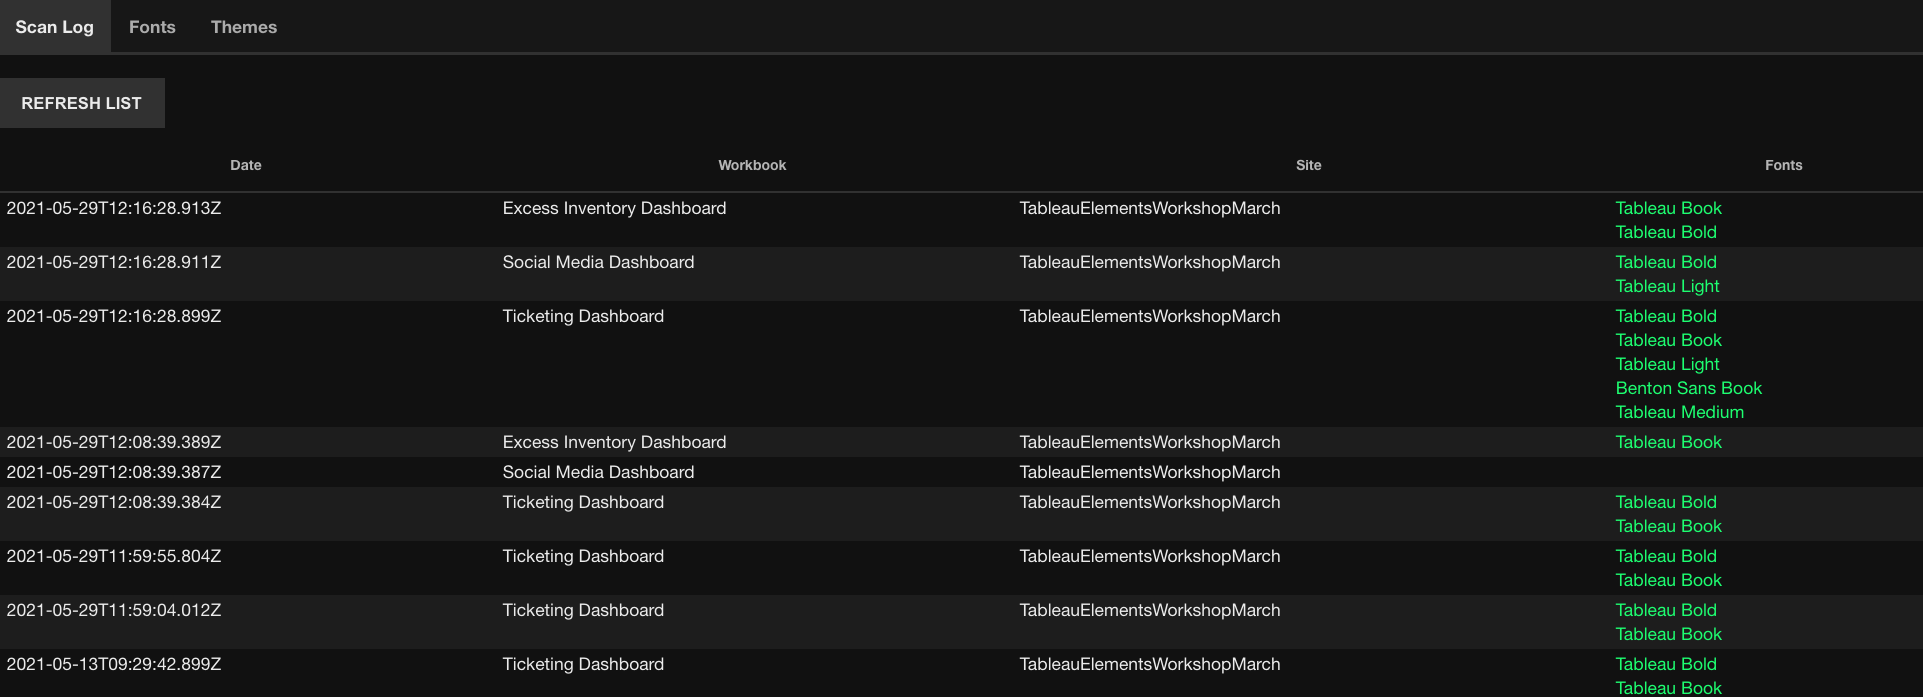
Task: Select Excess Inventory Dashboard in 12:16:28.913Z row
Action: (614, 208)
